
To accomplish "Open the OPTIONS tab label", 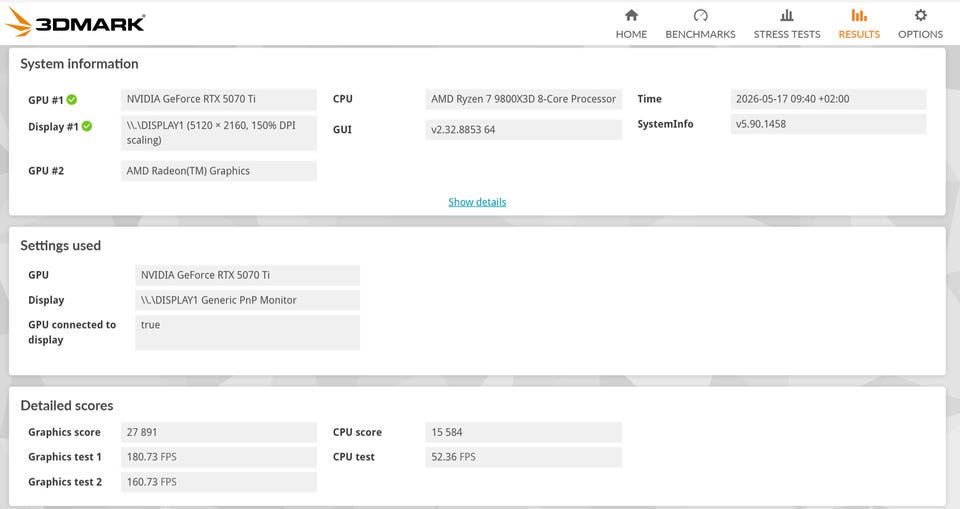I will coord(920,34).
